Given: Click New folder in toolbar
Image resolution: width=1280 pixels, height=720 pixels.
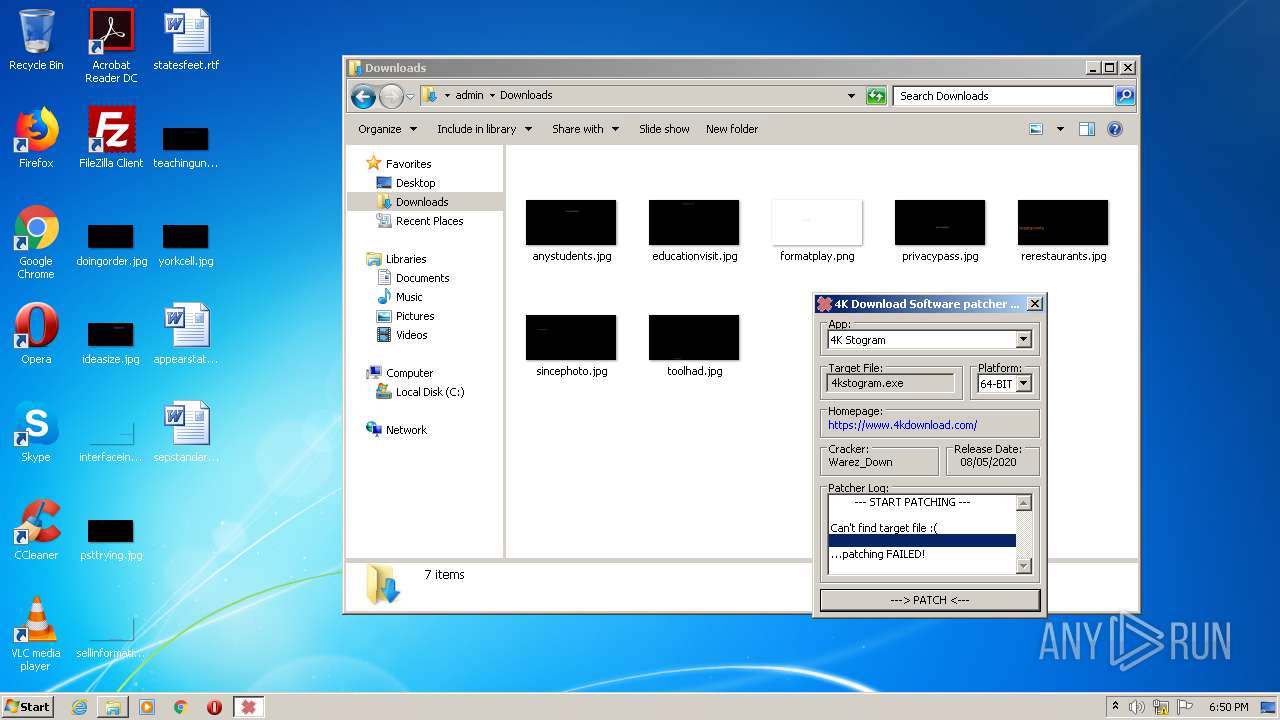Looking at the screenshot, I should point(732,129).
